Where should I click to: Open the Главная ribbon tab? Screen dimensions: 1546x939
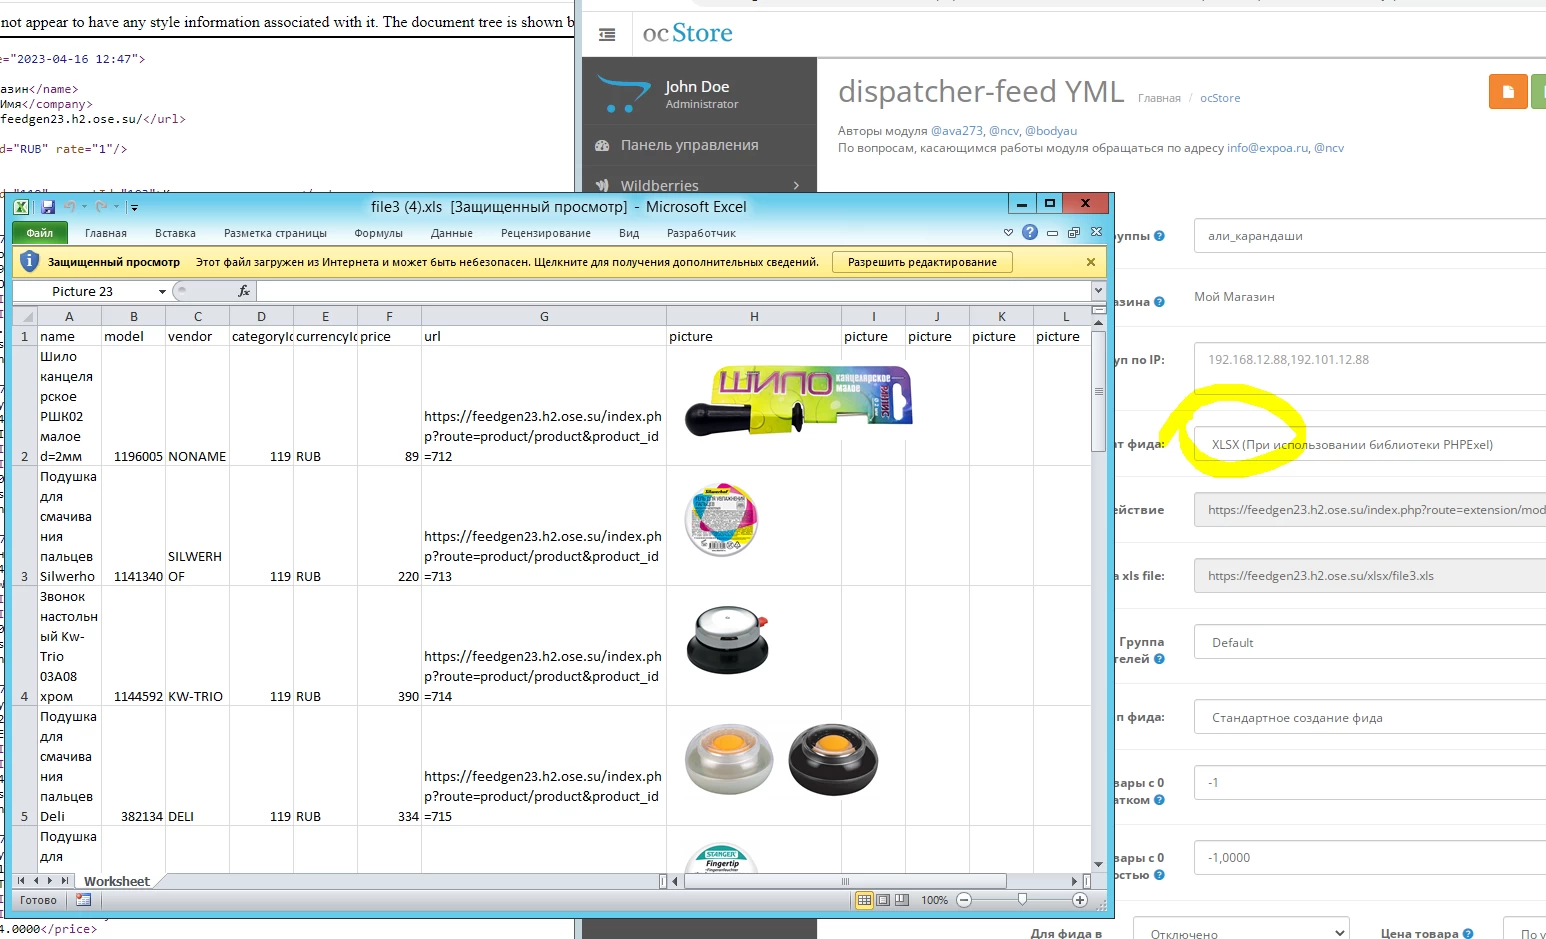point(106,233)
